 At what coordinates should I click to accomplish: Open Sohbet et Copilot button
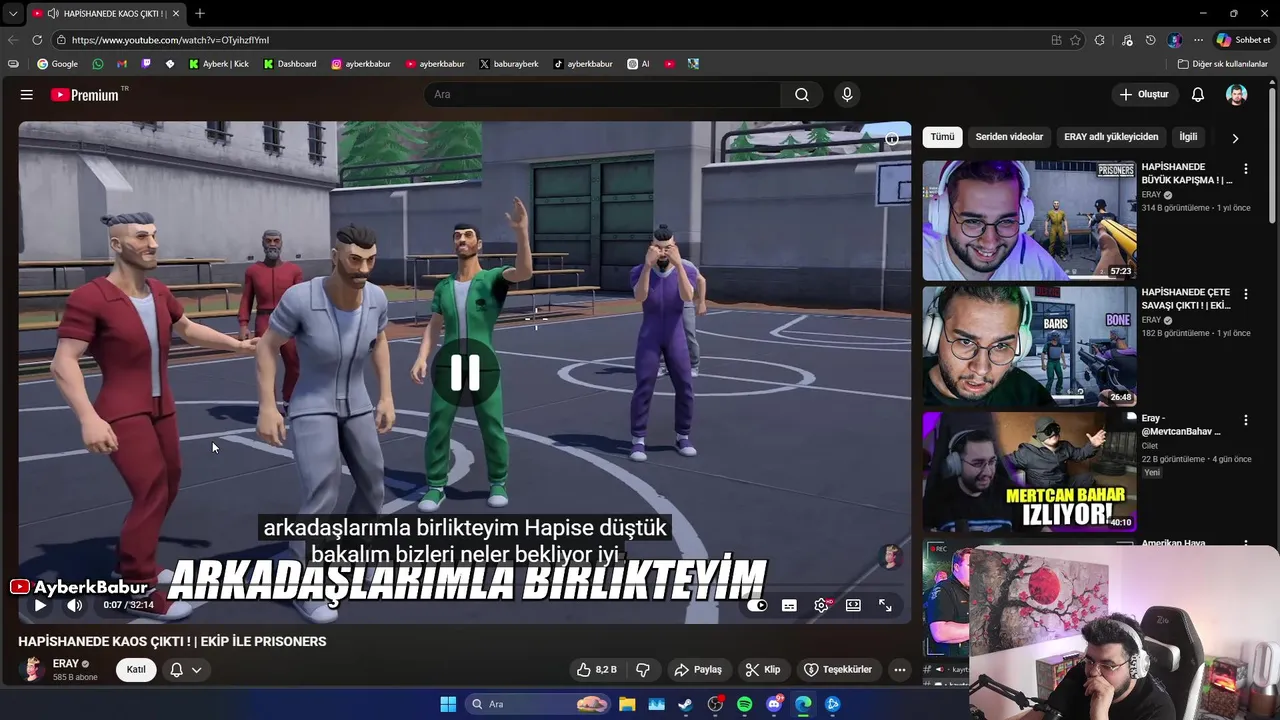coord(1243,40)
